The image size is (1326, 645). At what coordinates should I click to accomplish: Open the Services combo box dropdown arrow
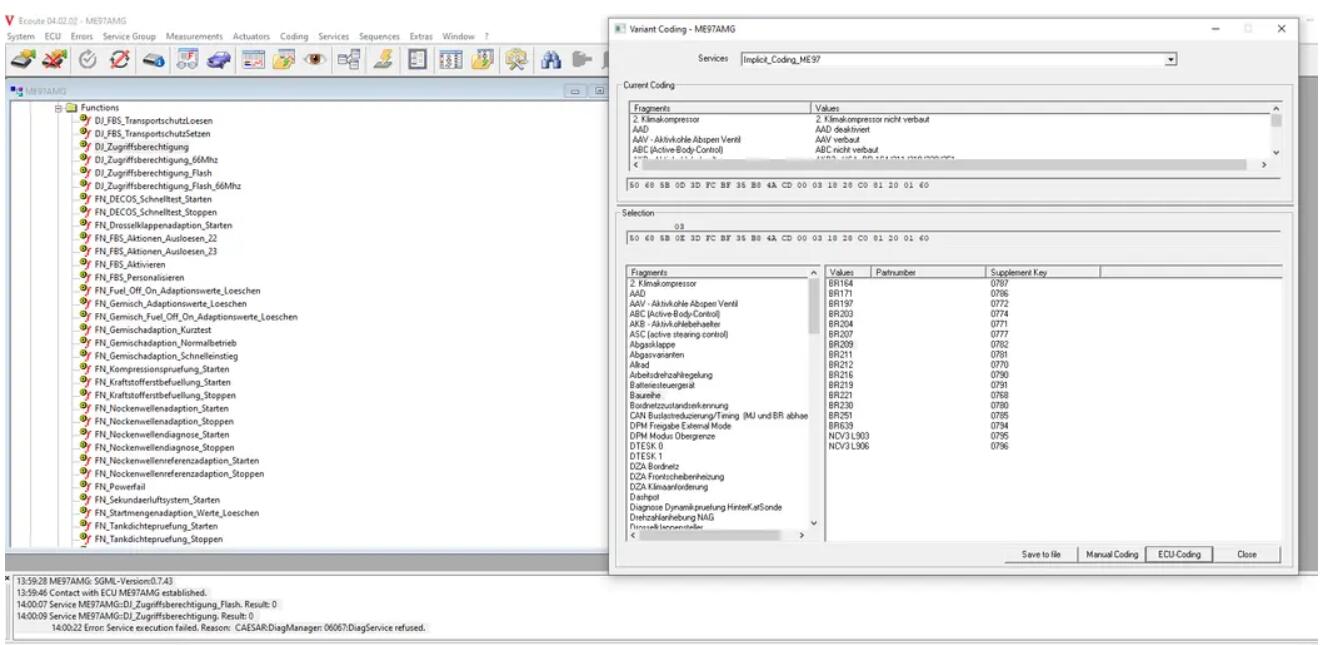coord(1169,60)
